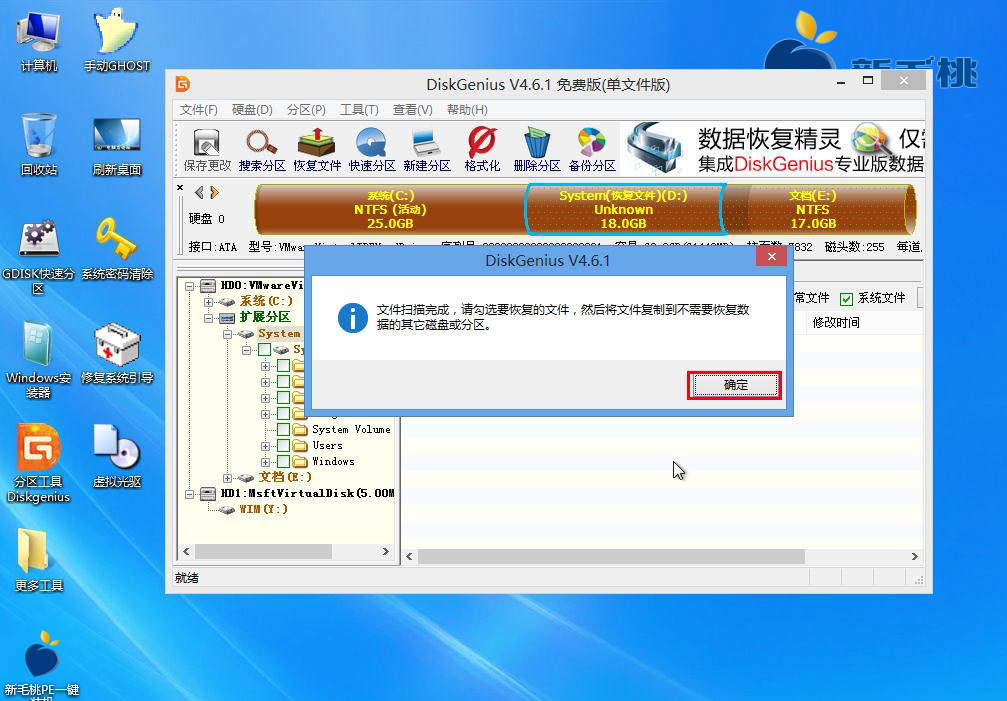Open the 文件(F) menu
The height and width of the screenshot is (701, 1007).
(198, 110)
